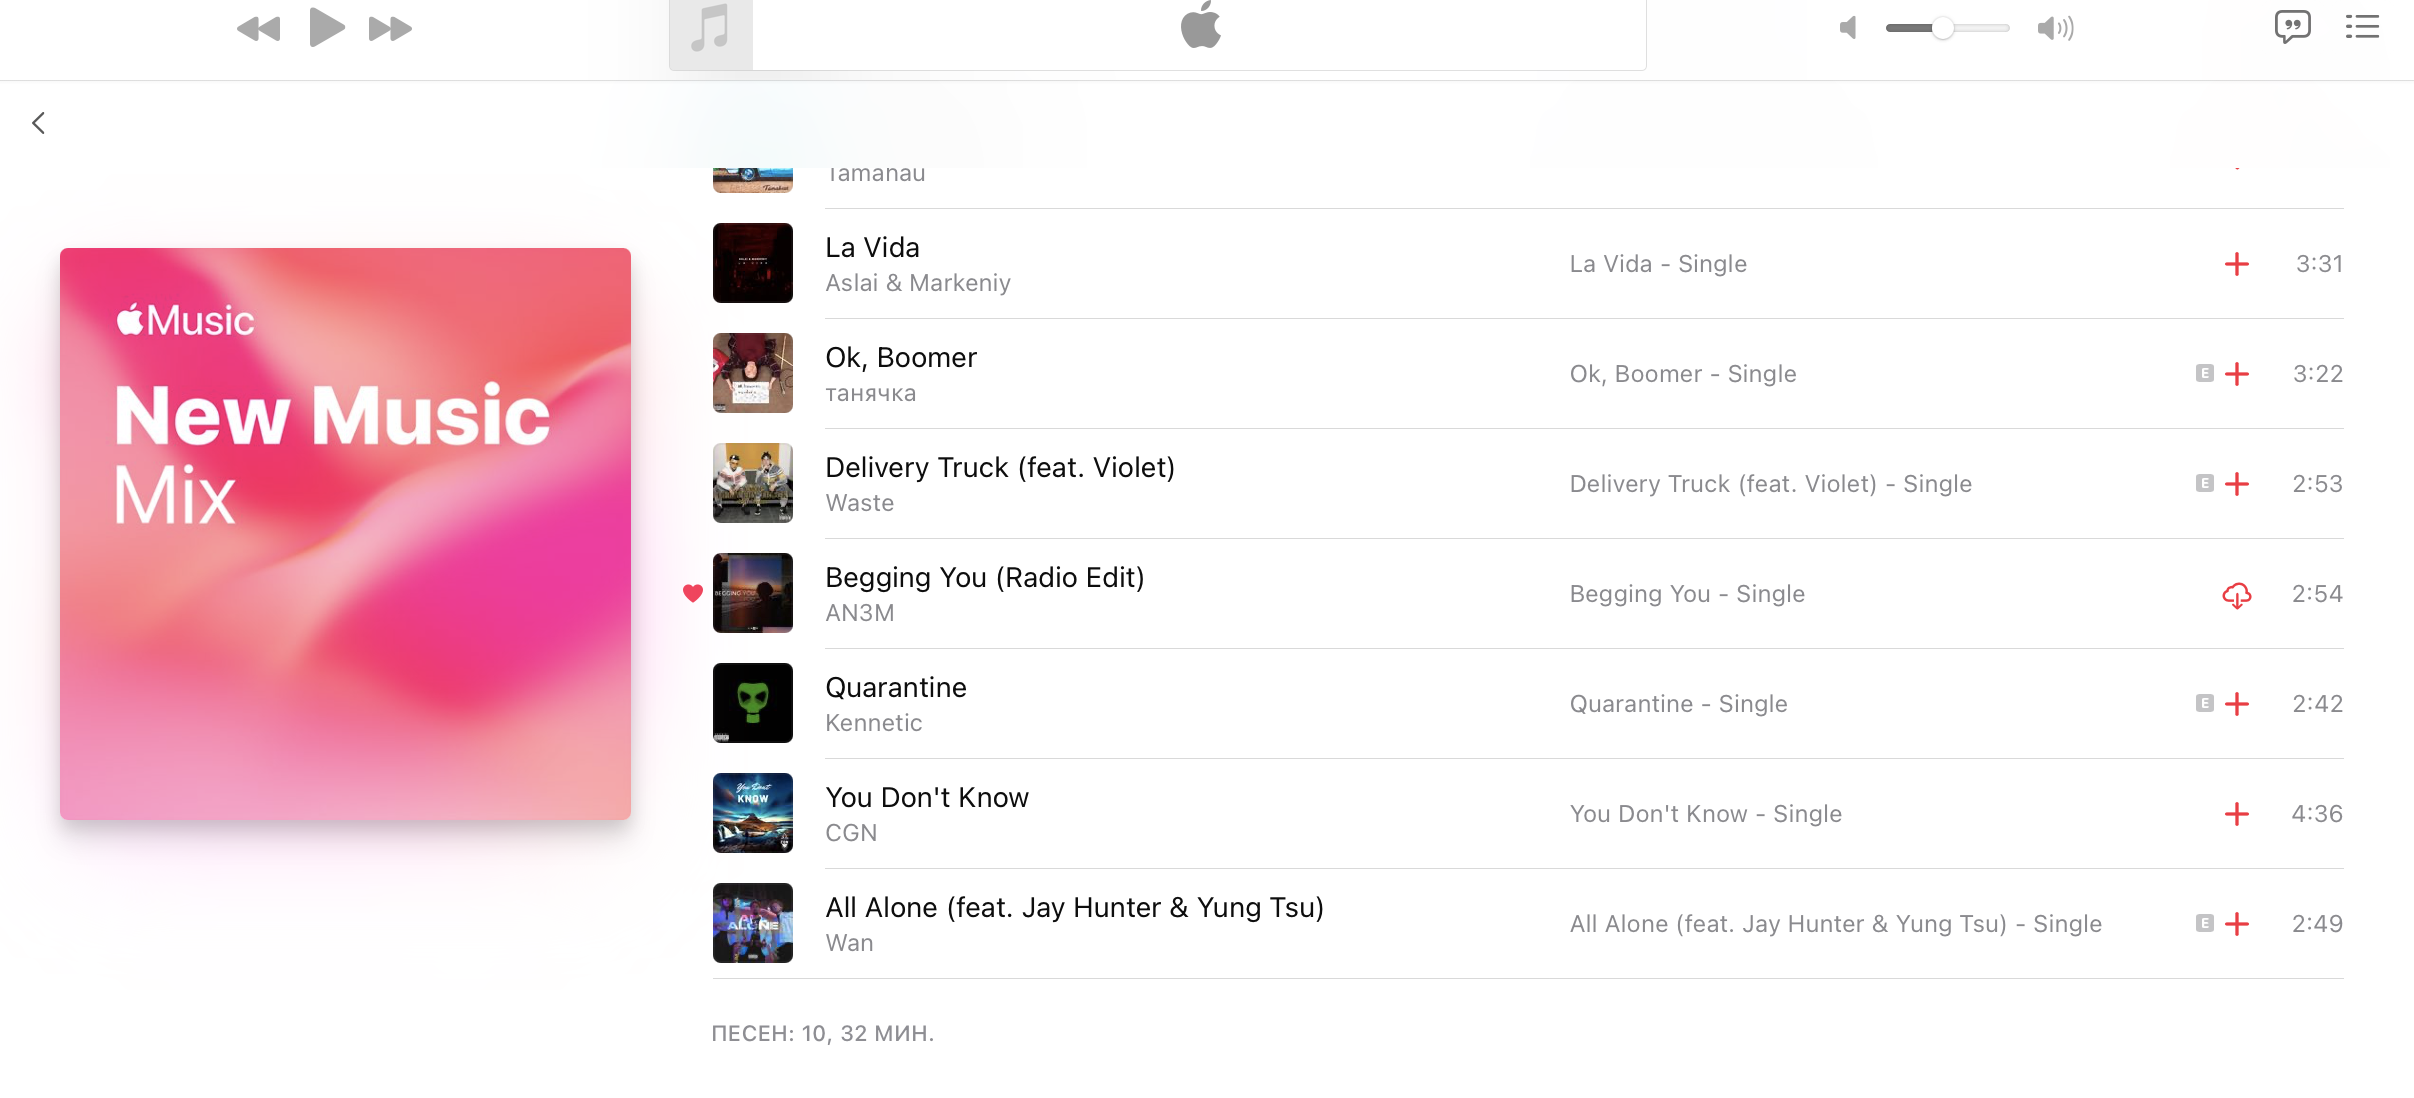Adjust the volume slider knob

coord(1942,28)
